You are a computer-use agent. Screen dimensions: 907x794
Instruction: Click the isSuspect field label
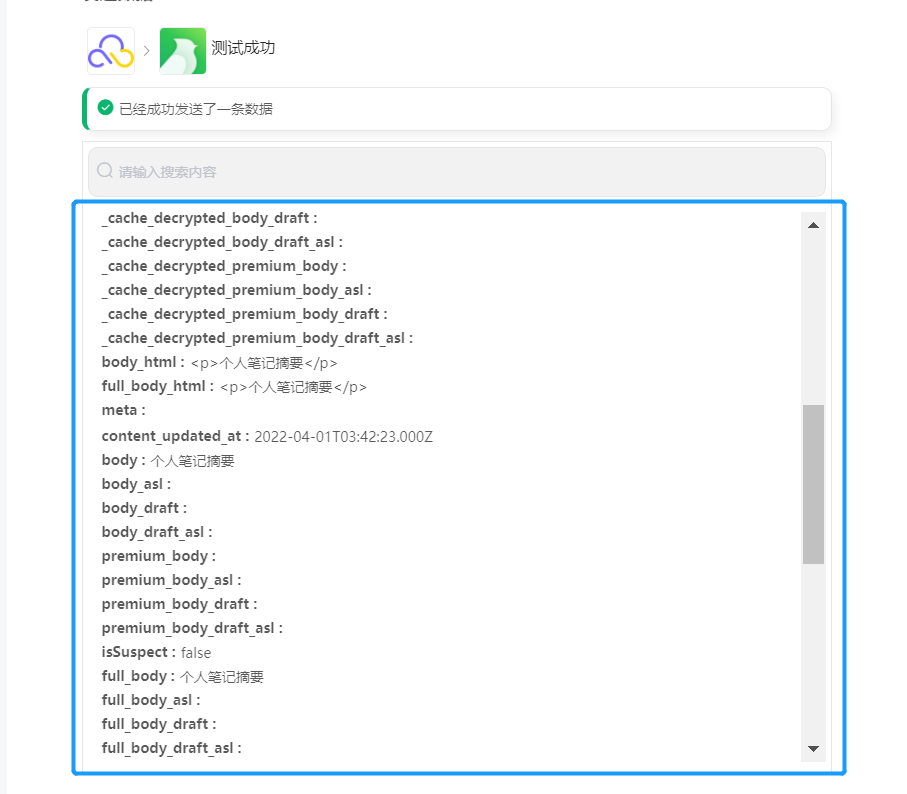pos(139,652)
